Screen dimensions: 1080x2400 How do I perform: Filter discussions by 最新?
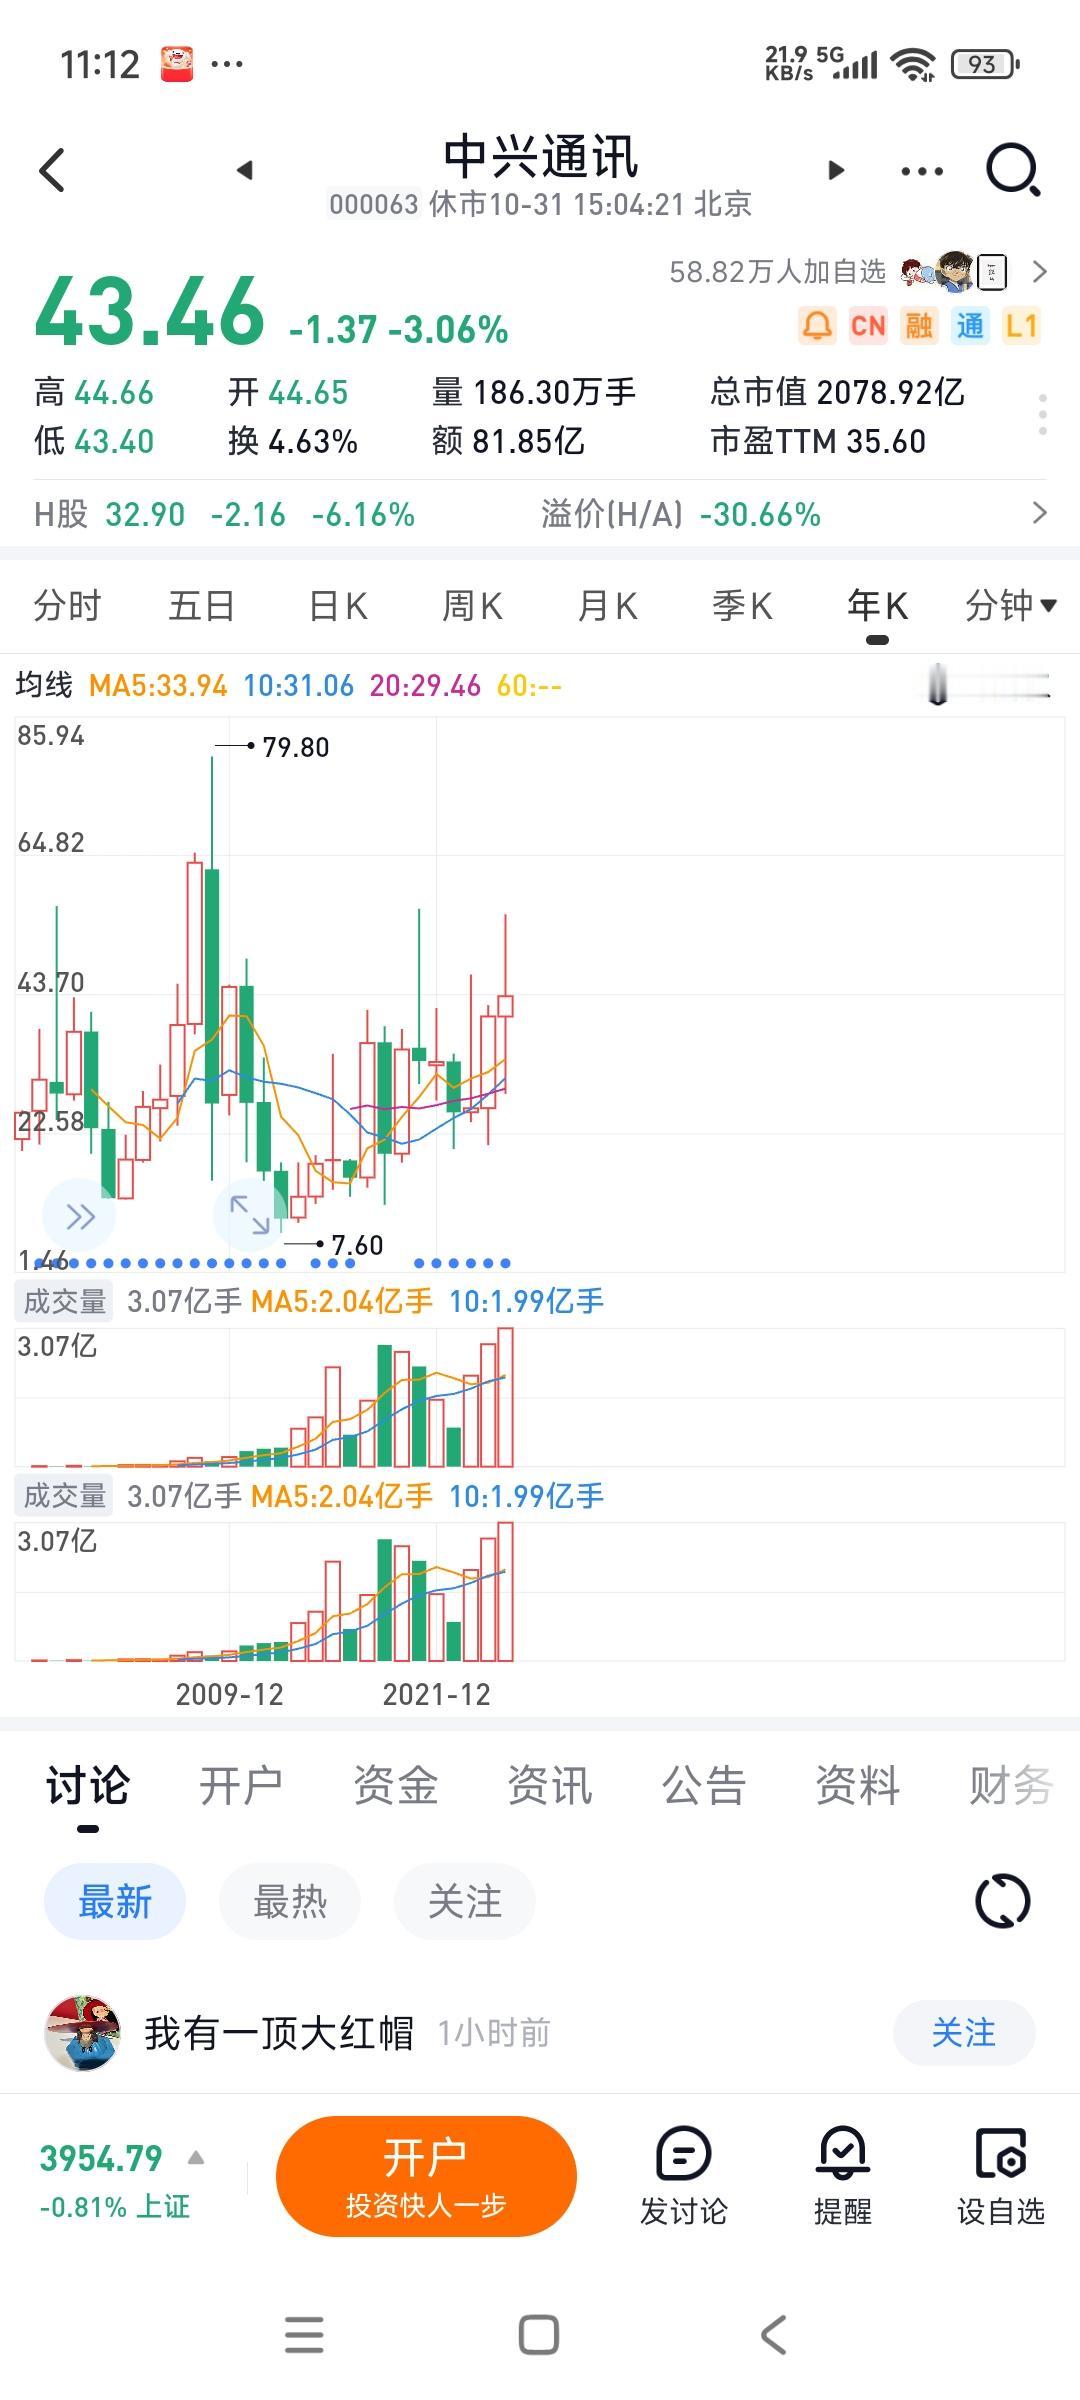tap(114, 1902)
